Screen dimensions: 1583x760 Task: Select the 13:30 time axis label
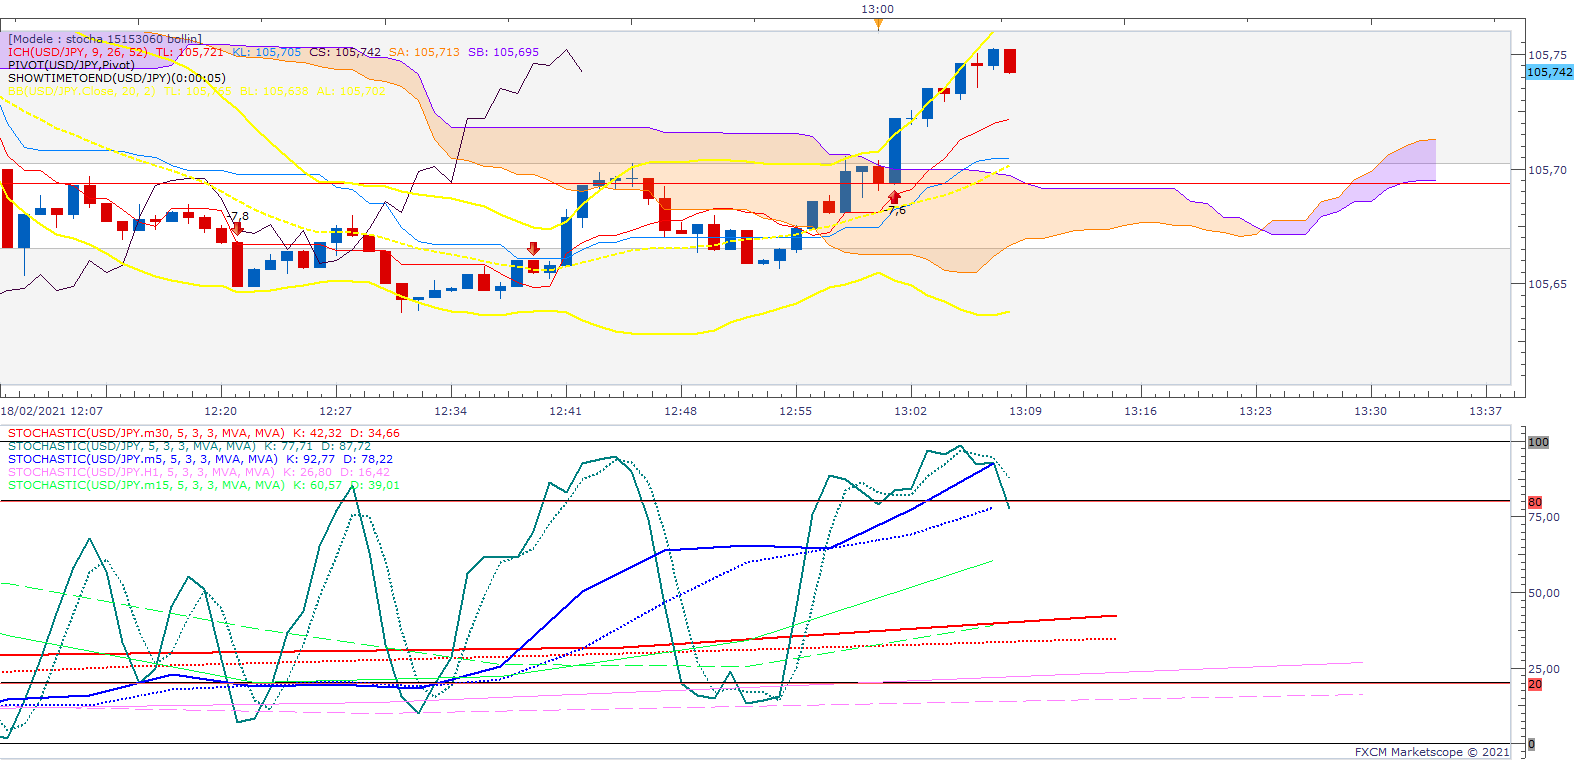click(x=1371, y=411)
